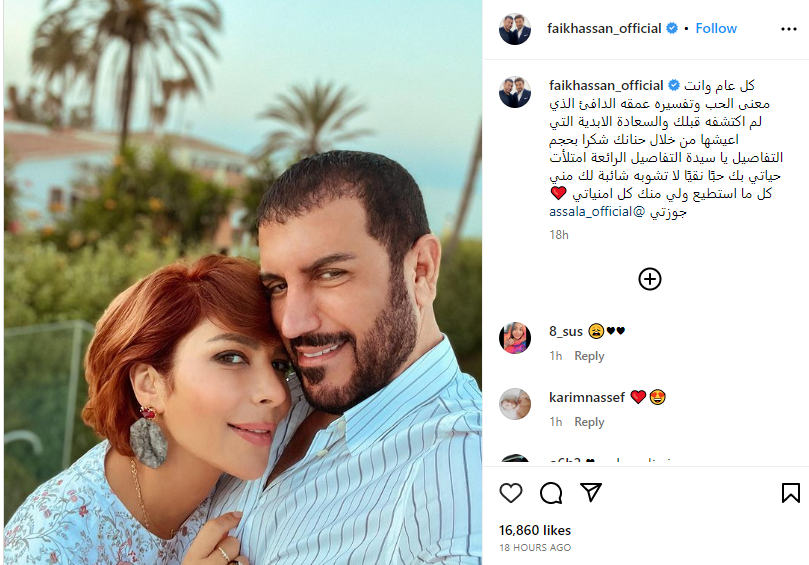Open karimnassef commenter avatar

(515, 404)
